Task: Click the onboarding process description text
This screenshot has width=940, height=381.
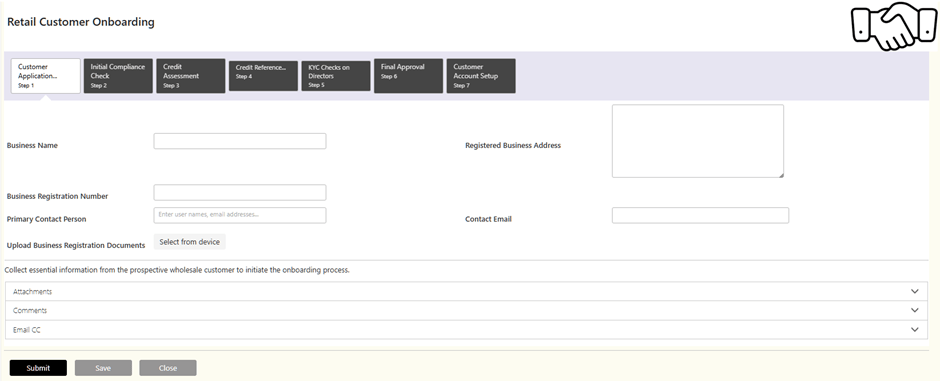Action: pos(177,270)
